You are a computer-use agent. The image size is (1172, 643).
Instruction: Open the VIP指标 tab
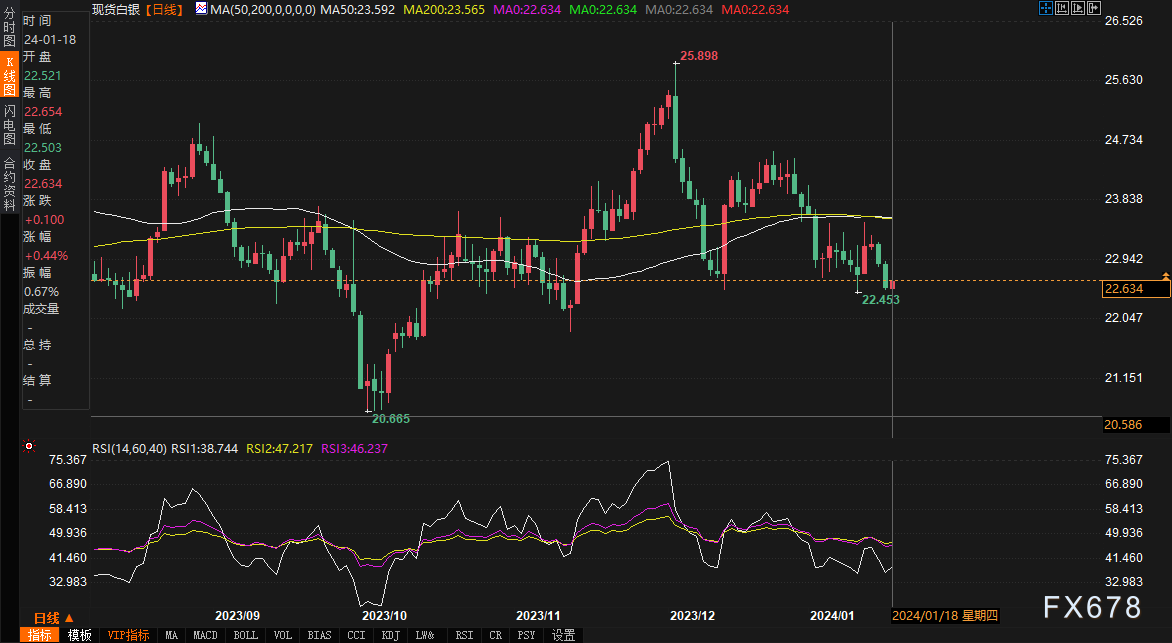(128, 635)
